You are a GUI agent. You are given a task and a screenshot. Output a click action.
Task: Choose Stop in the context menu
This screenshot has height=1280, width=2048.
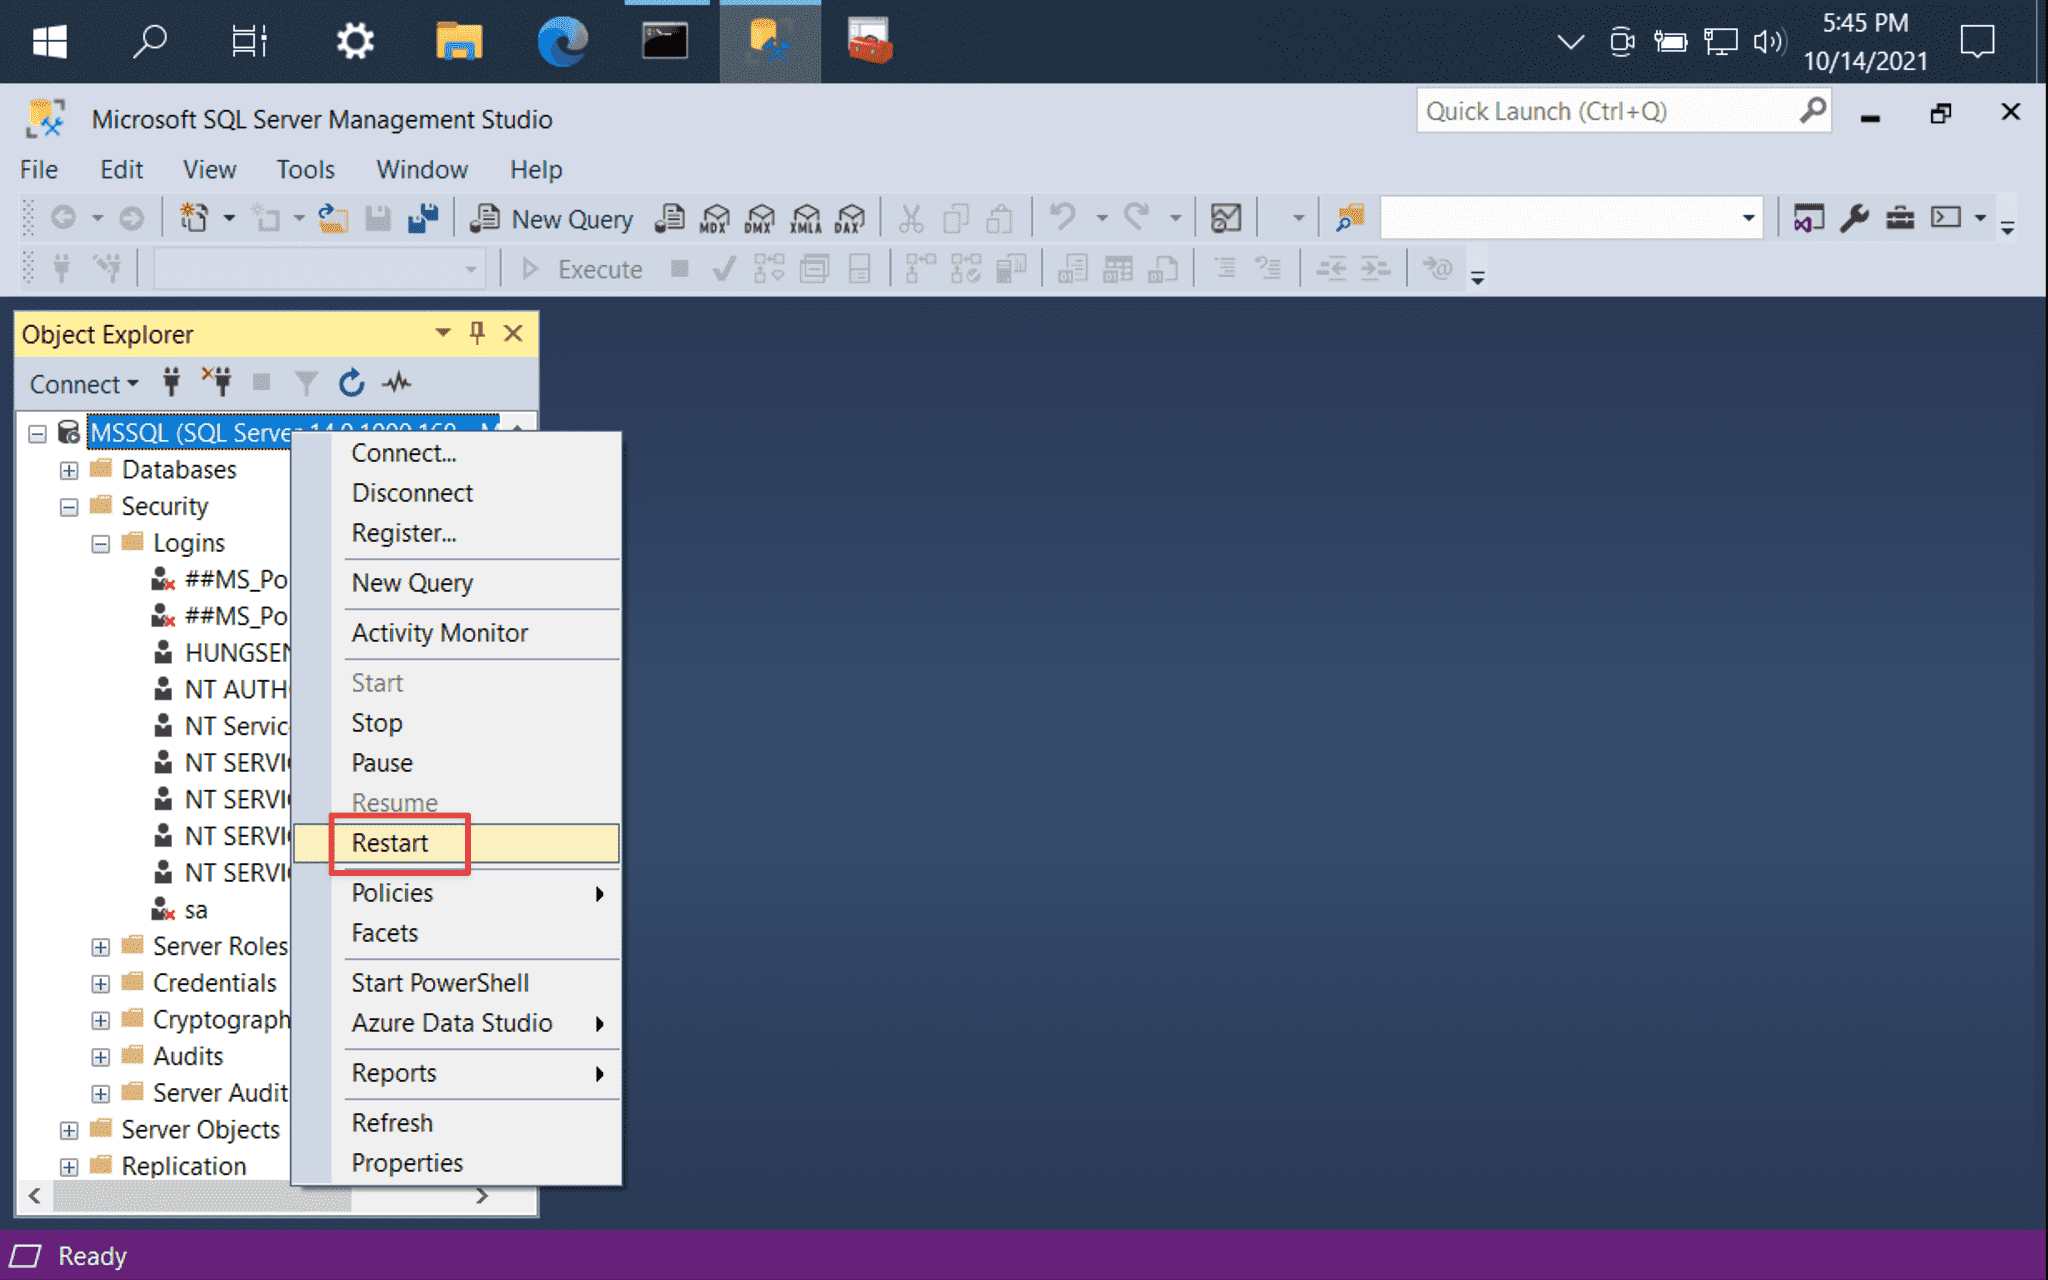pos(456,723)
